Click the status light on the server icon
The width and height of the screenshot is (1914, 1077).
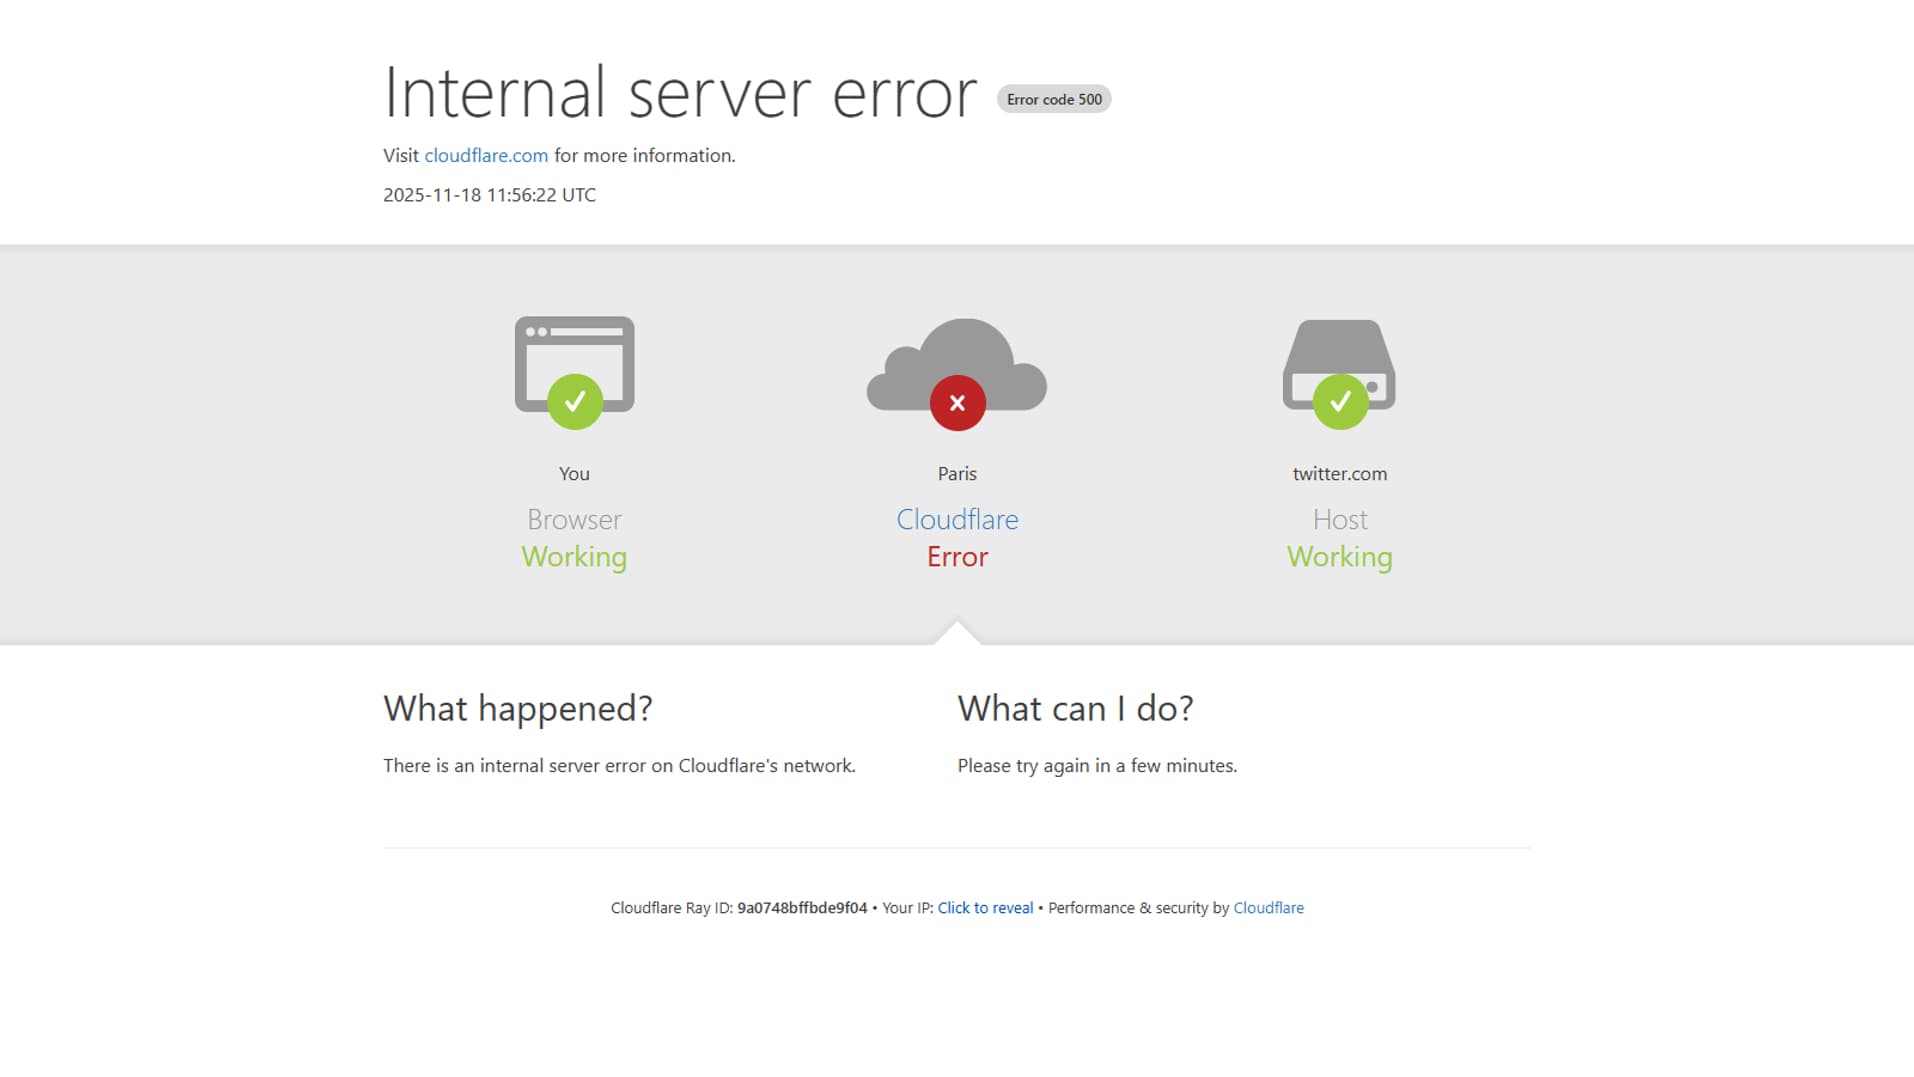pos(1371,389)
